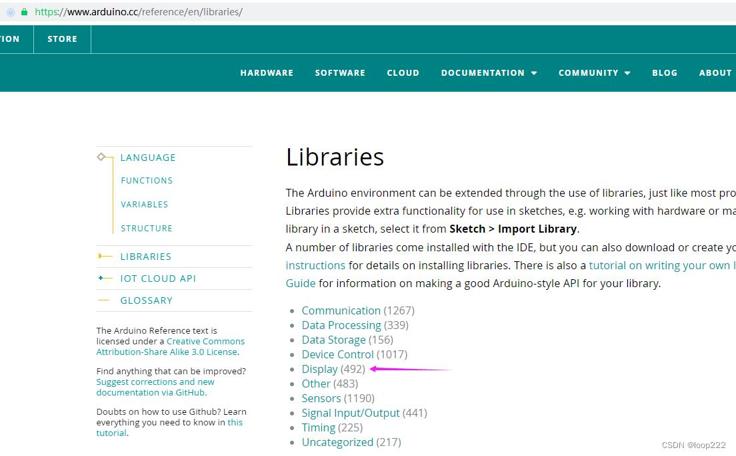Open the Display libraries link

[x=319, y=369]
